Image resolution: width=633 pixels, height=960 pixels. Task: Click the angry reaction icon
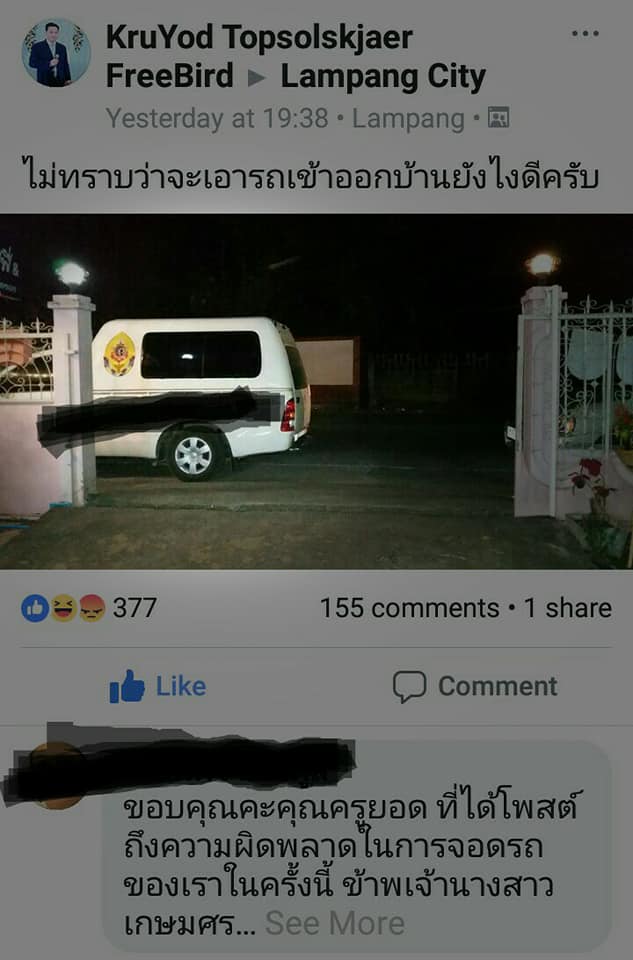(x=92, y=608)
